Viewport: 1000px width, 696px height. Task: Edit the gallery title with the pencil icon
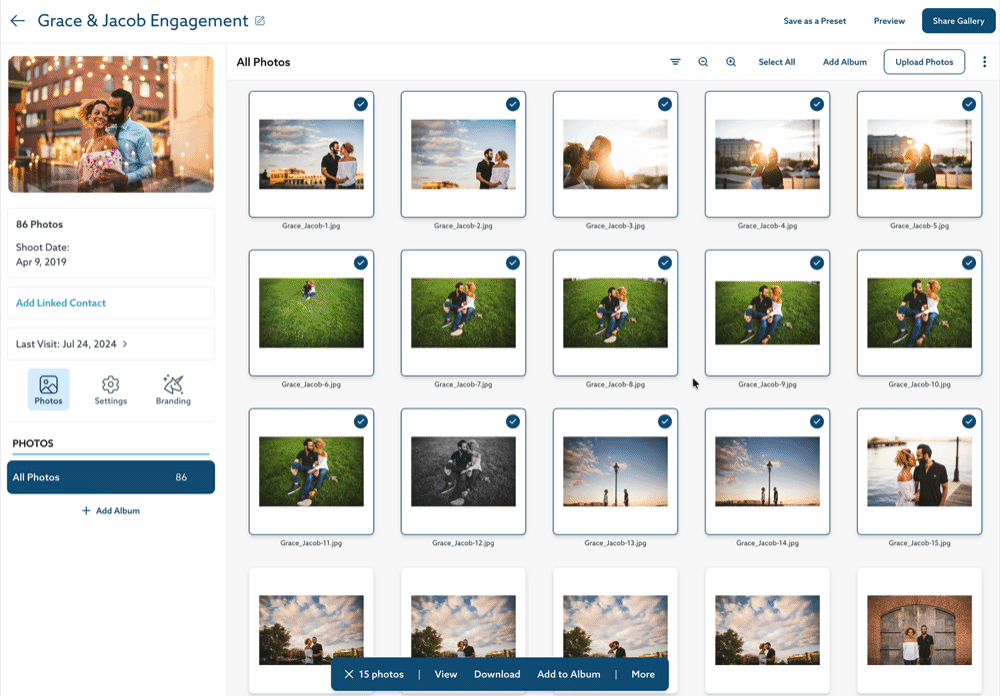tap(262, 20)
